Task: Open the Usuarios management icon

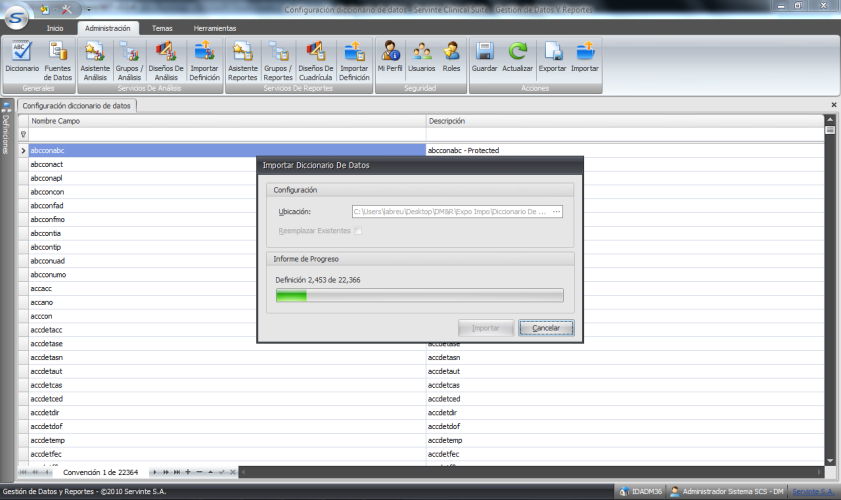Action: coord(422,58)
